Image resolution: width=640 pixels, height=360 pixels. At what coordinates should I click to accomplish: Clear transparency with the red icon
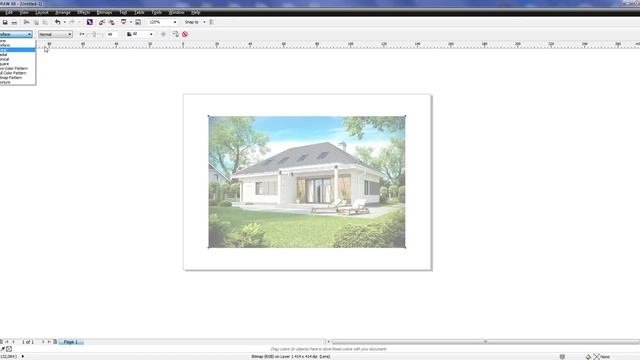[185, 34]
